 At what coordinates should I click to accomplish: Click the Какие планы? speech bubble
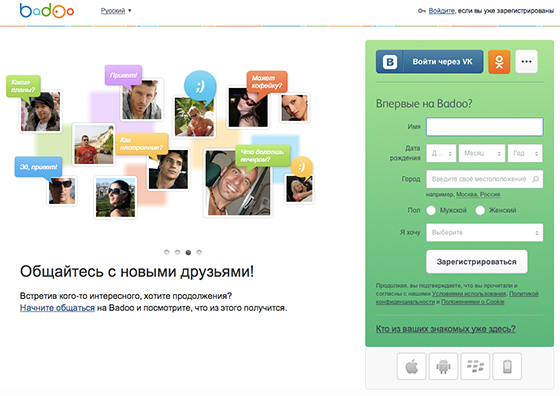[x=23, y=86]
